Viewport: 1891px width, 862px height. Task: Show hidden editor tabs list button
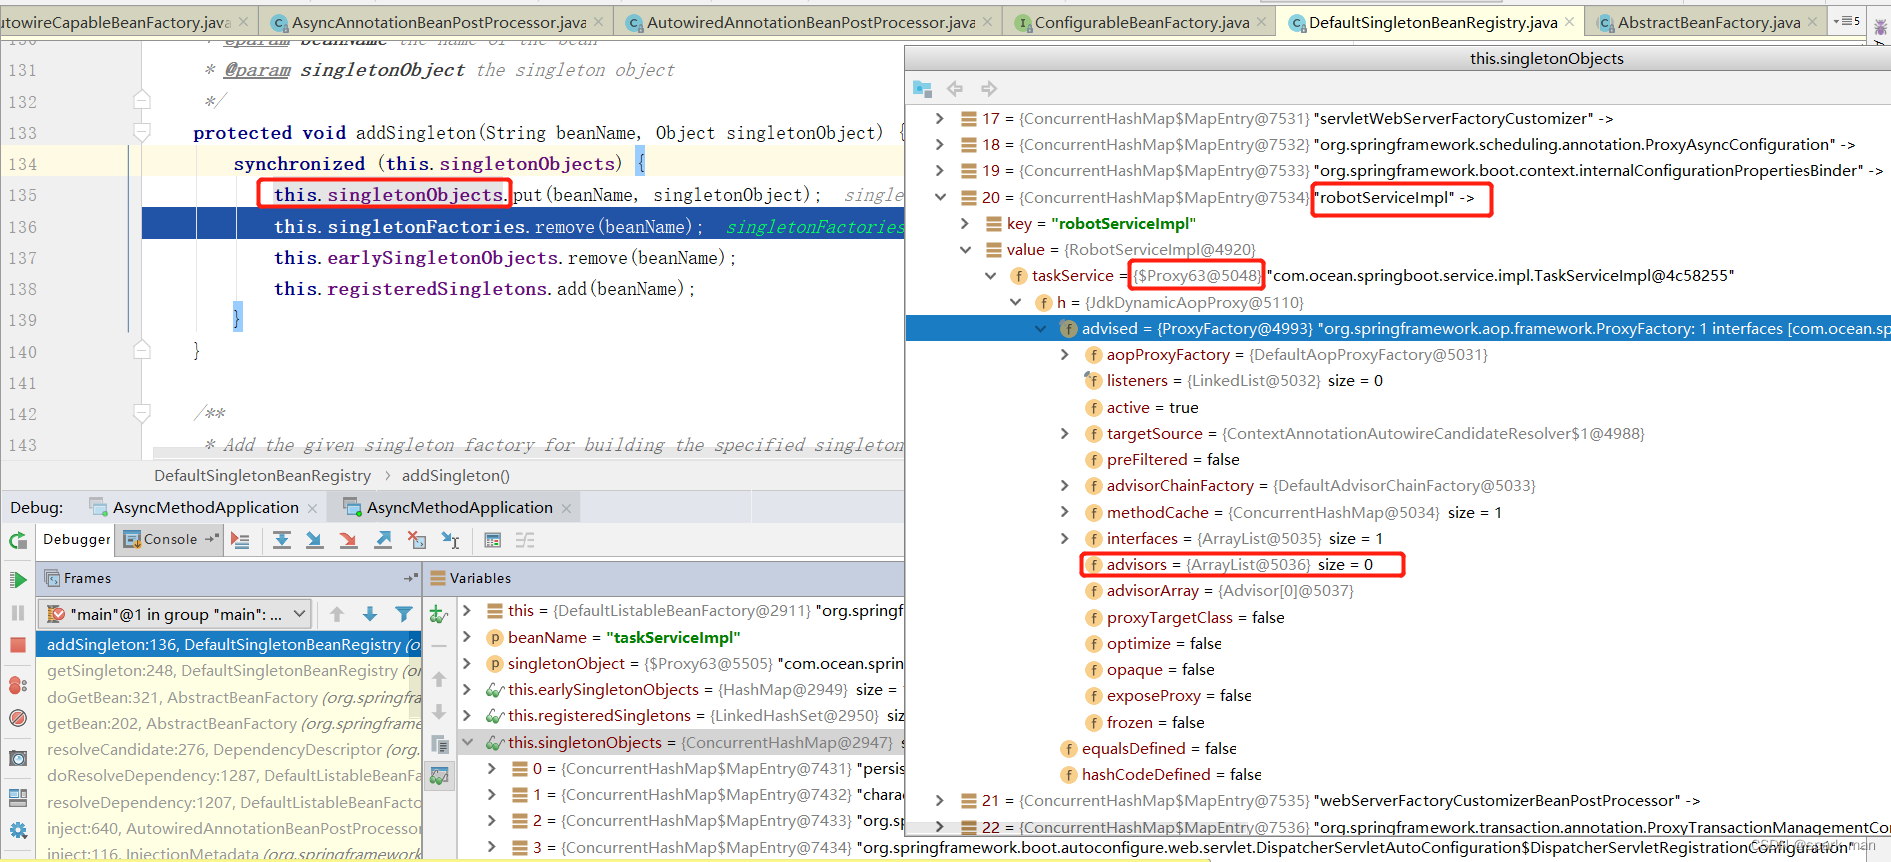point(1848,20)
